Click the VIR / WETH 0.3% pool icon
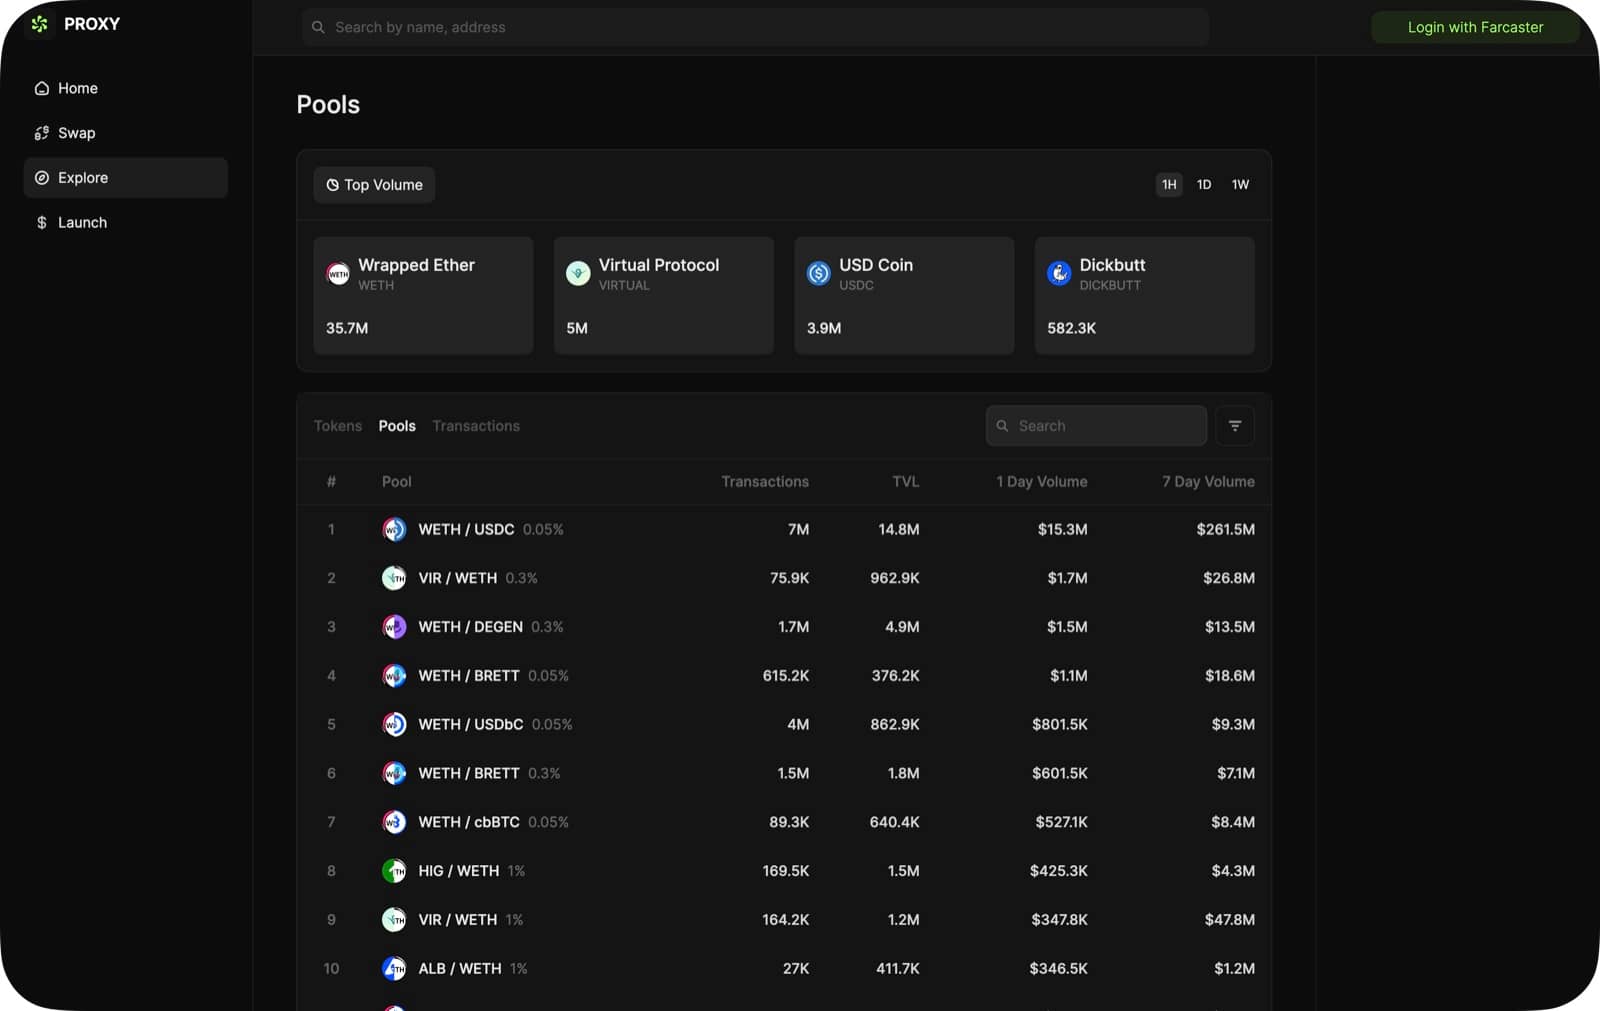 click(394, 578)
